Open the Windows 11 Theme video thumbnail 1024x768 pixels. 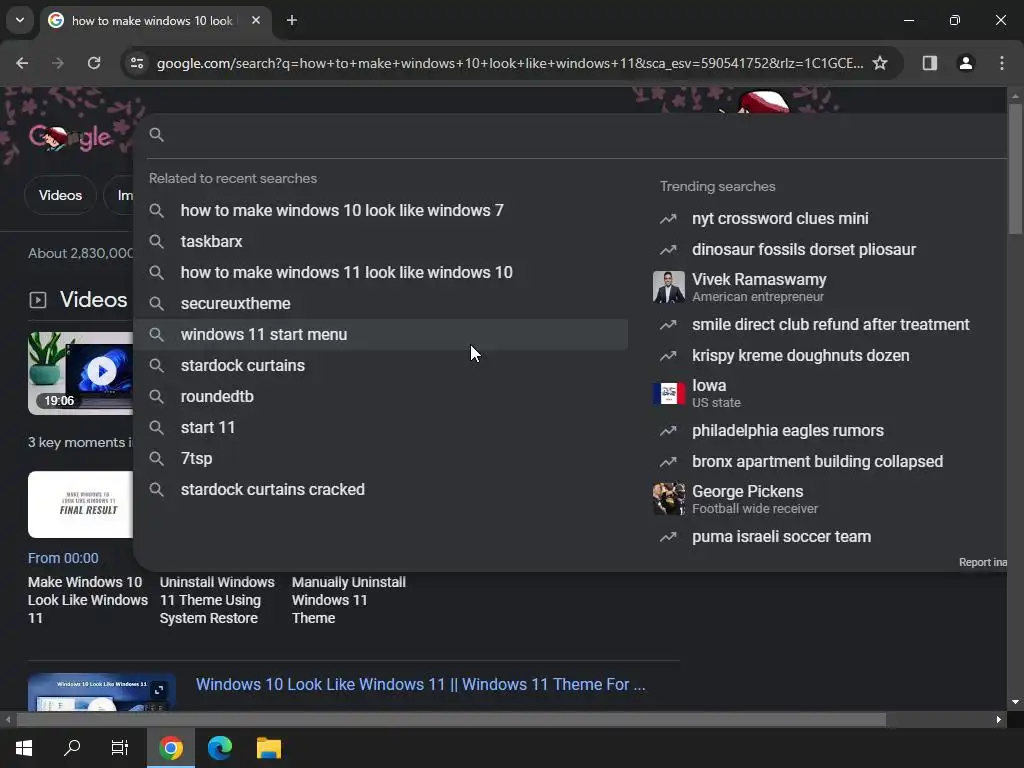click(101, 692)
